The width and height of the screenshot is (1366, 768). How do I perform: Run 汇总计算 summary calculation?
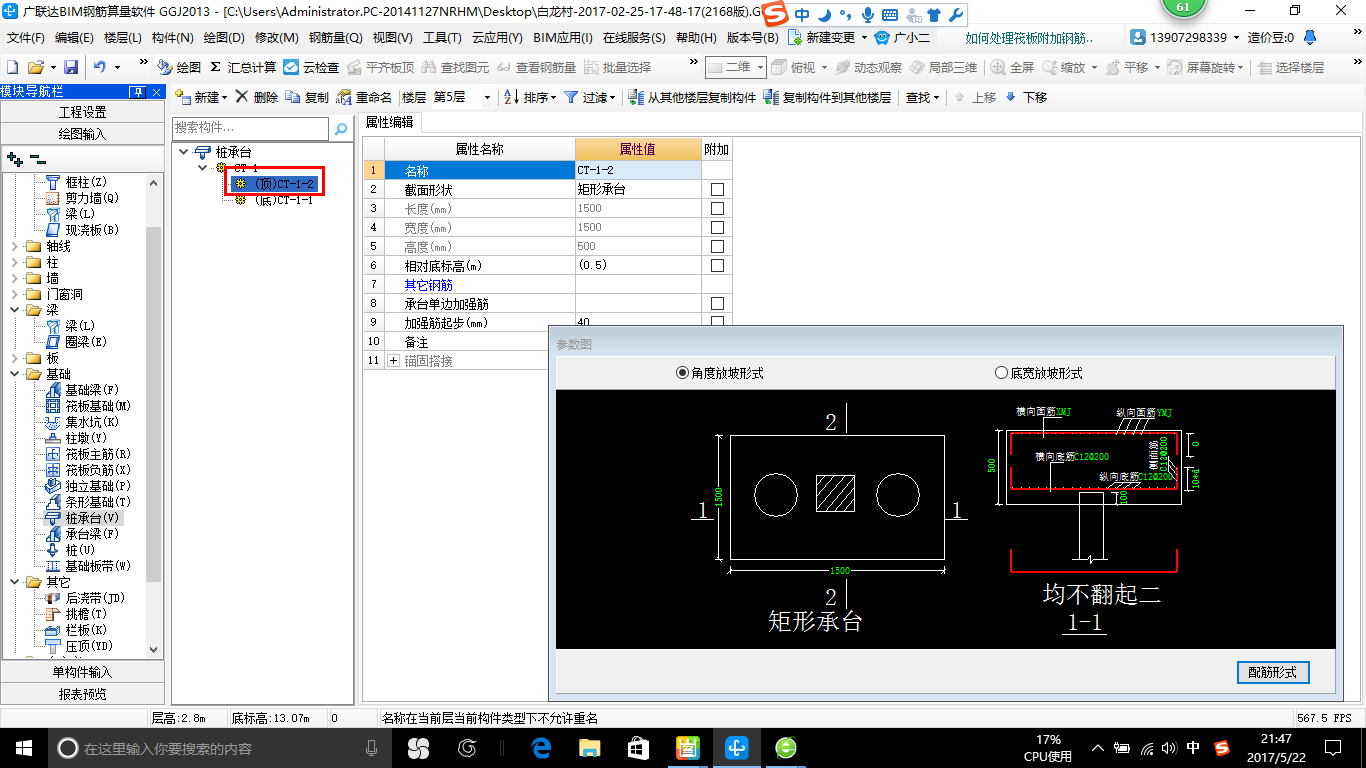coord(243,67)
